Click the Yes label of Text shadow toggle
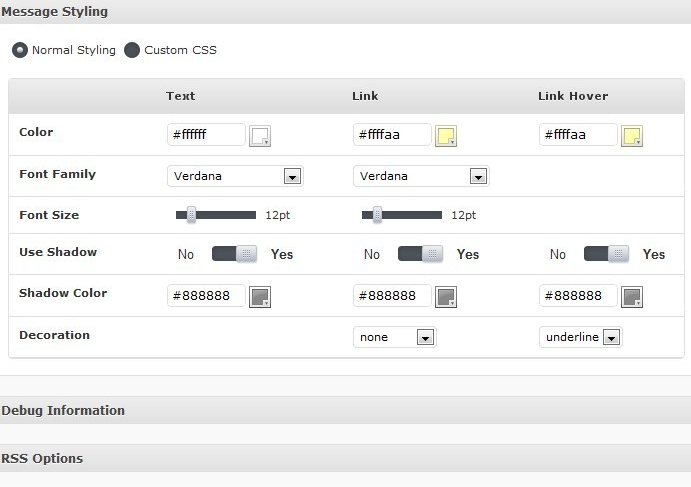 point(282,254)
